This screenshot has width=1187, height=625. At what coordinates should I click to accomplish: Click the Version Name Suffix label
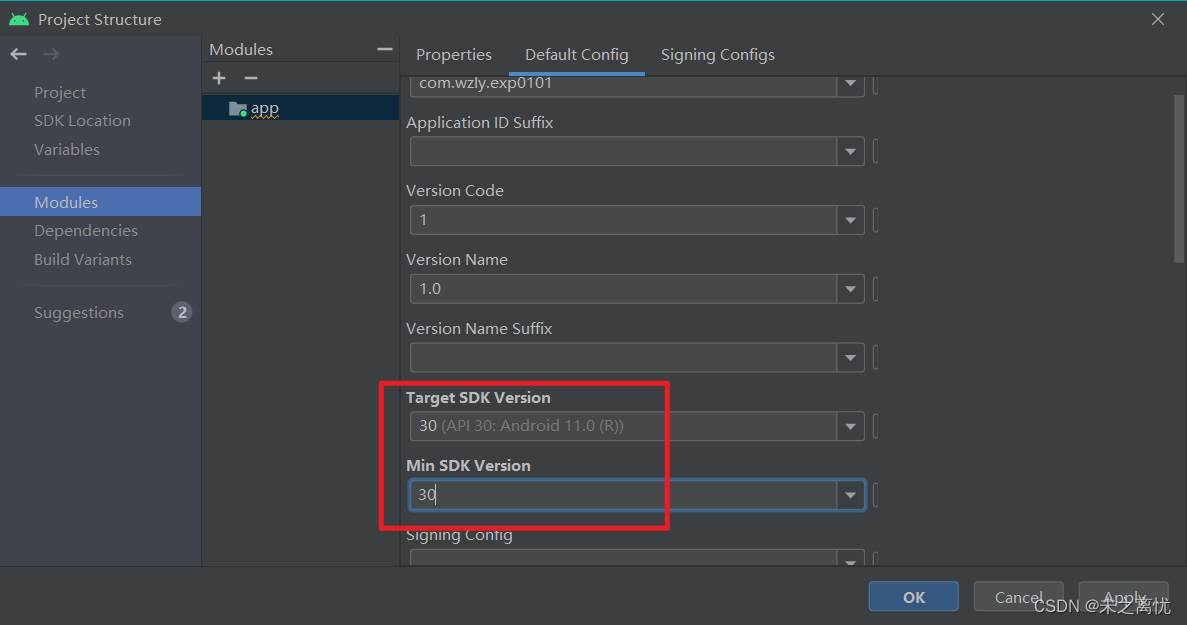(x=478, y=328)
